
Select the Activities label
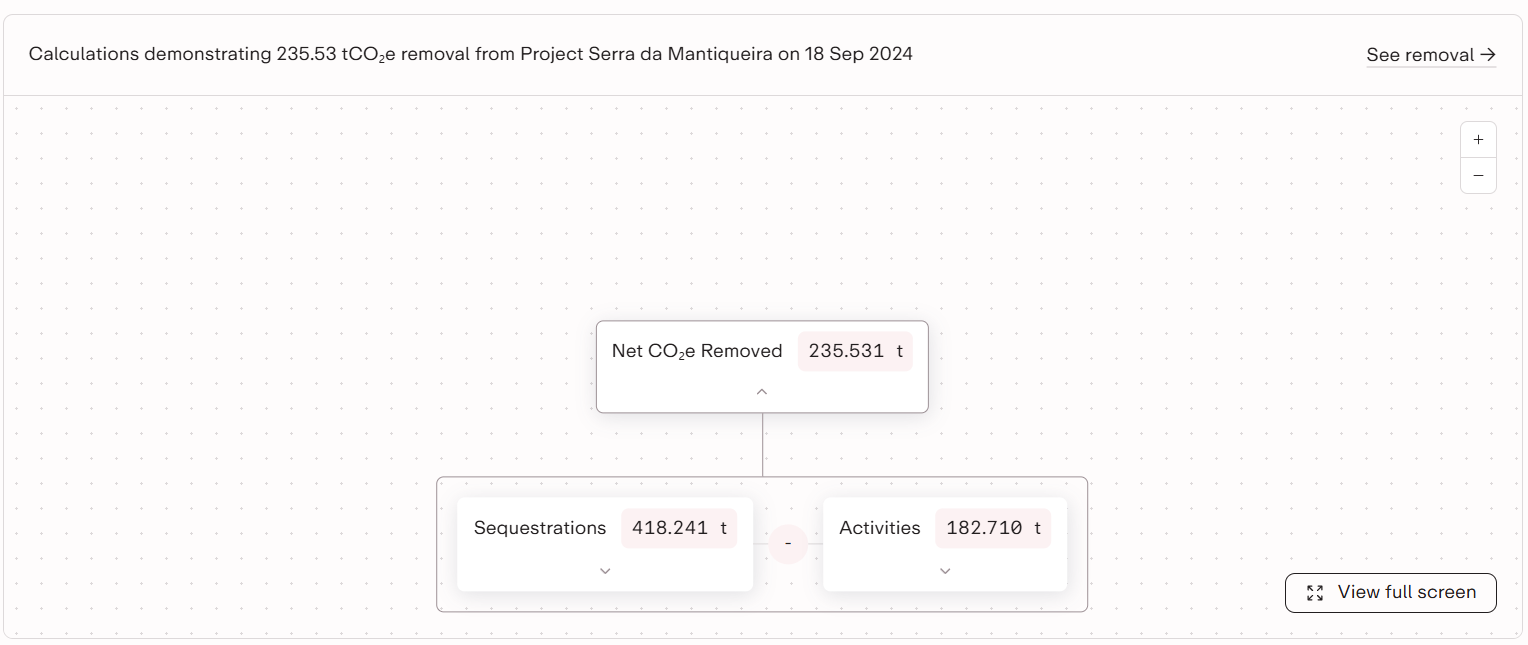click(880, 528)
